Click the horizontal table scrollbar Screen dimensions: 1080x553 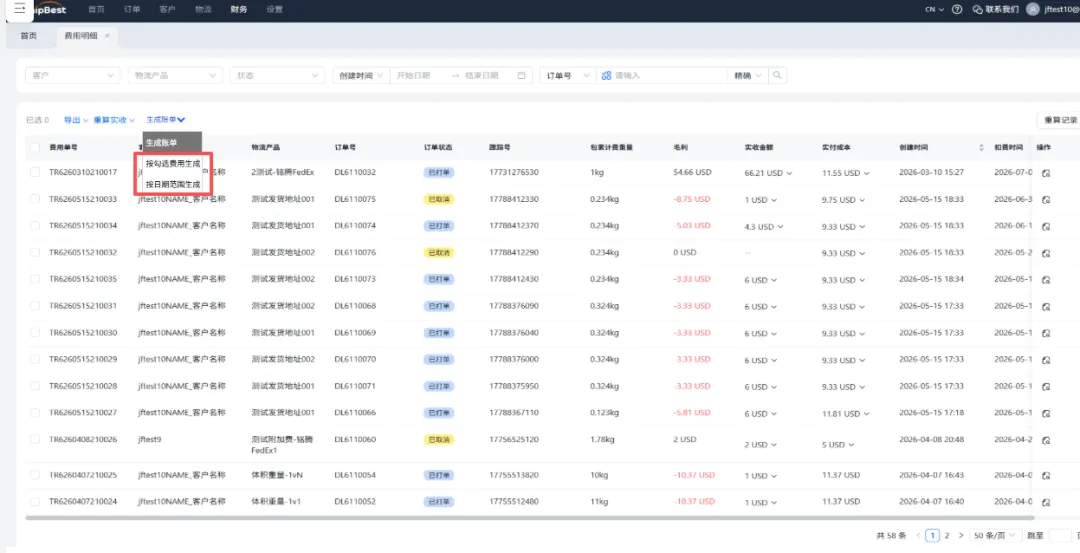tap(529, 517)
